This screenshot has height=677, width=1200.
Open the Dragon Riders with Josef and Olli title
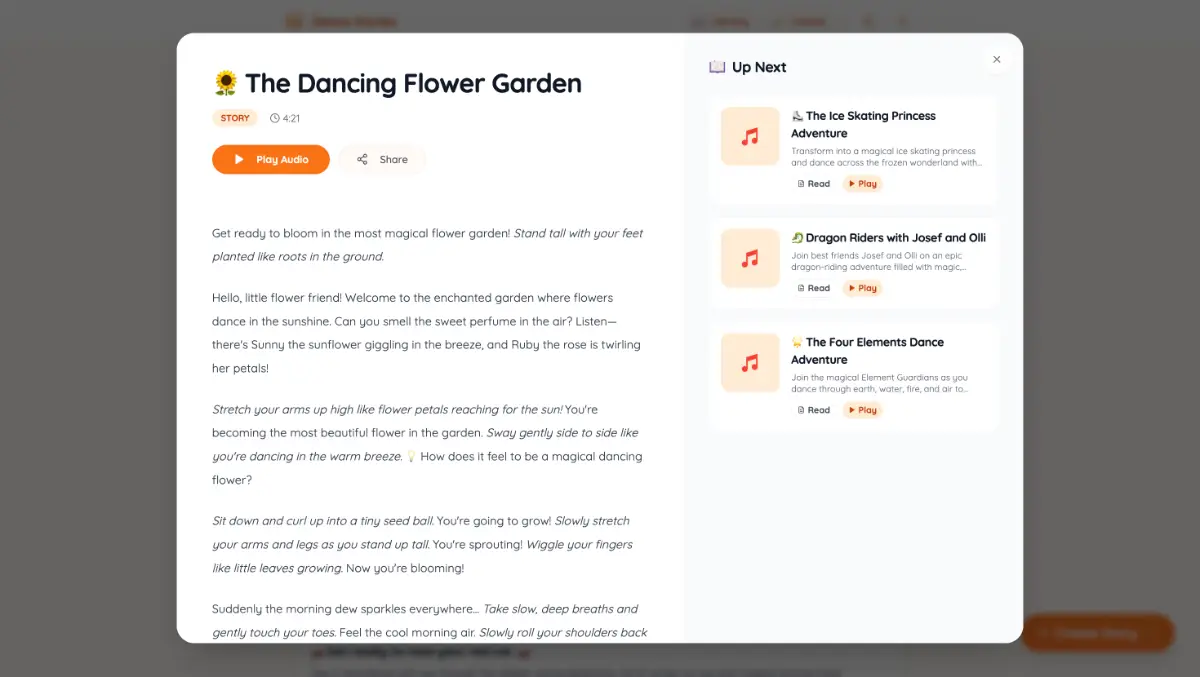[895, 238]
